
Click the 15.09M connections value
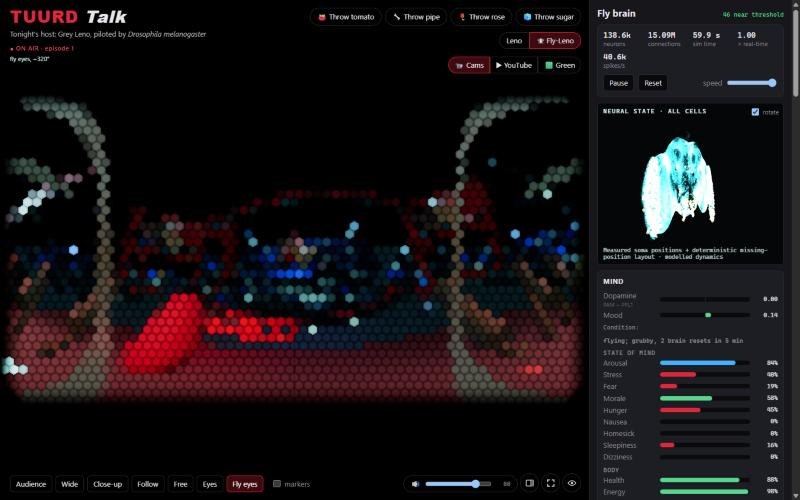(x=662, y=35)
